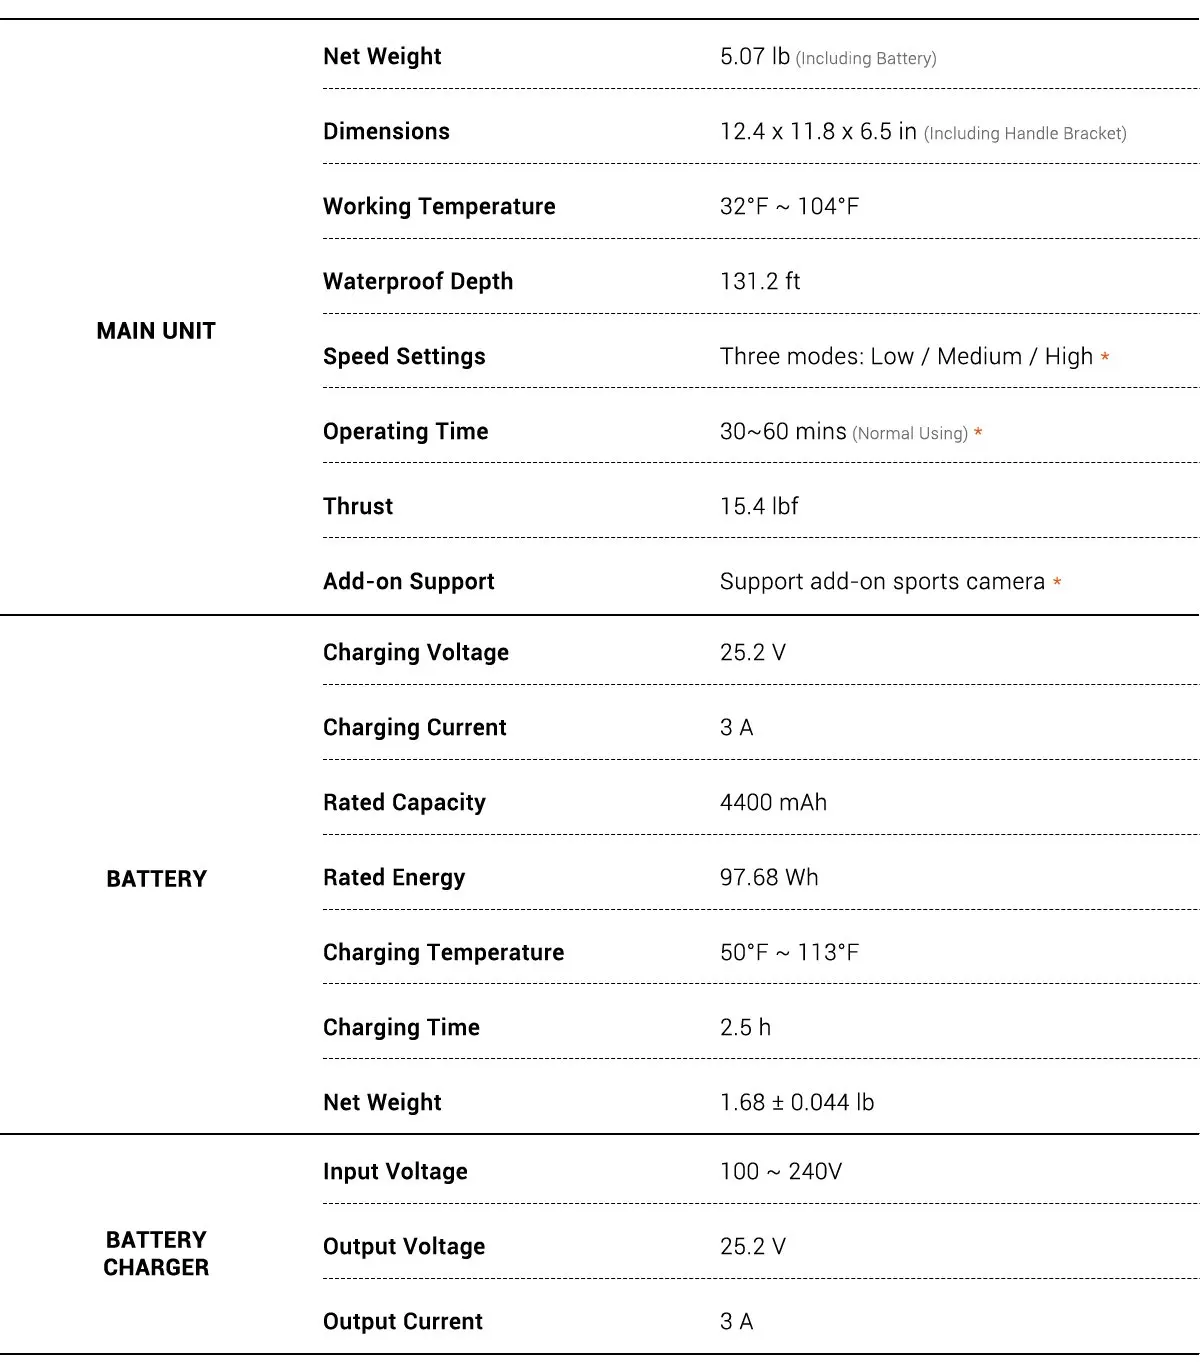Click the main unit Net Weight 5.07 lb value

coord(755,57)
